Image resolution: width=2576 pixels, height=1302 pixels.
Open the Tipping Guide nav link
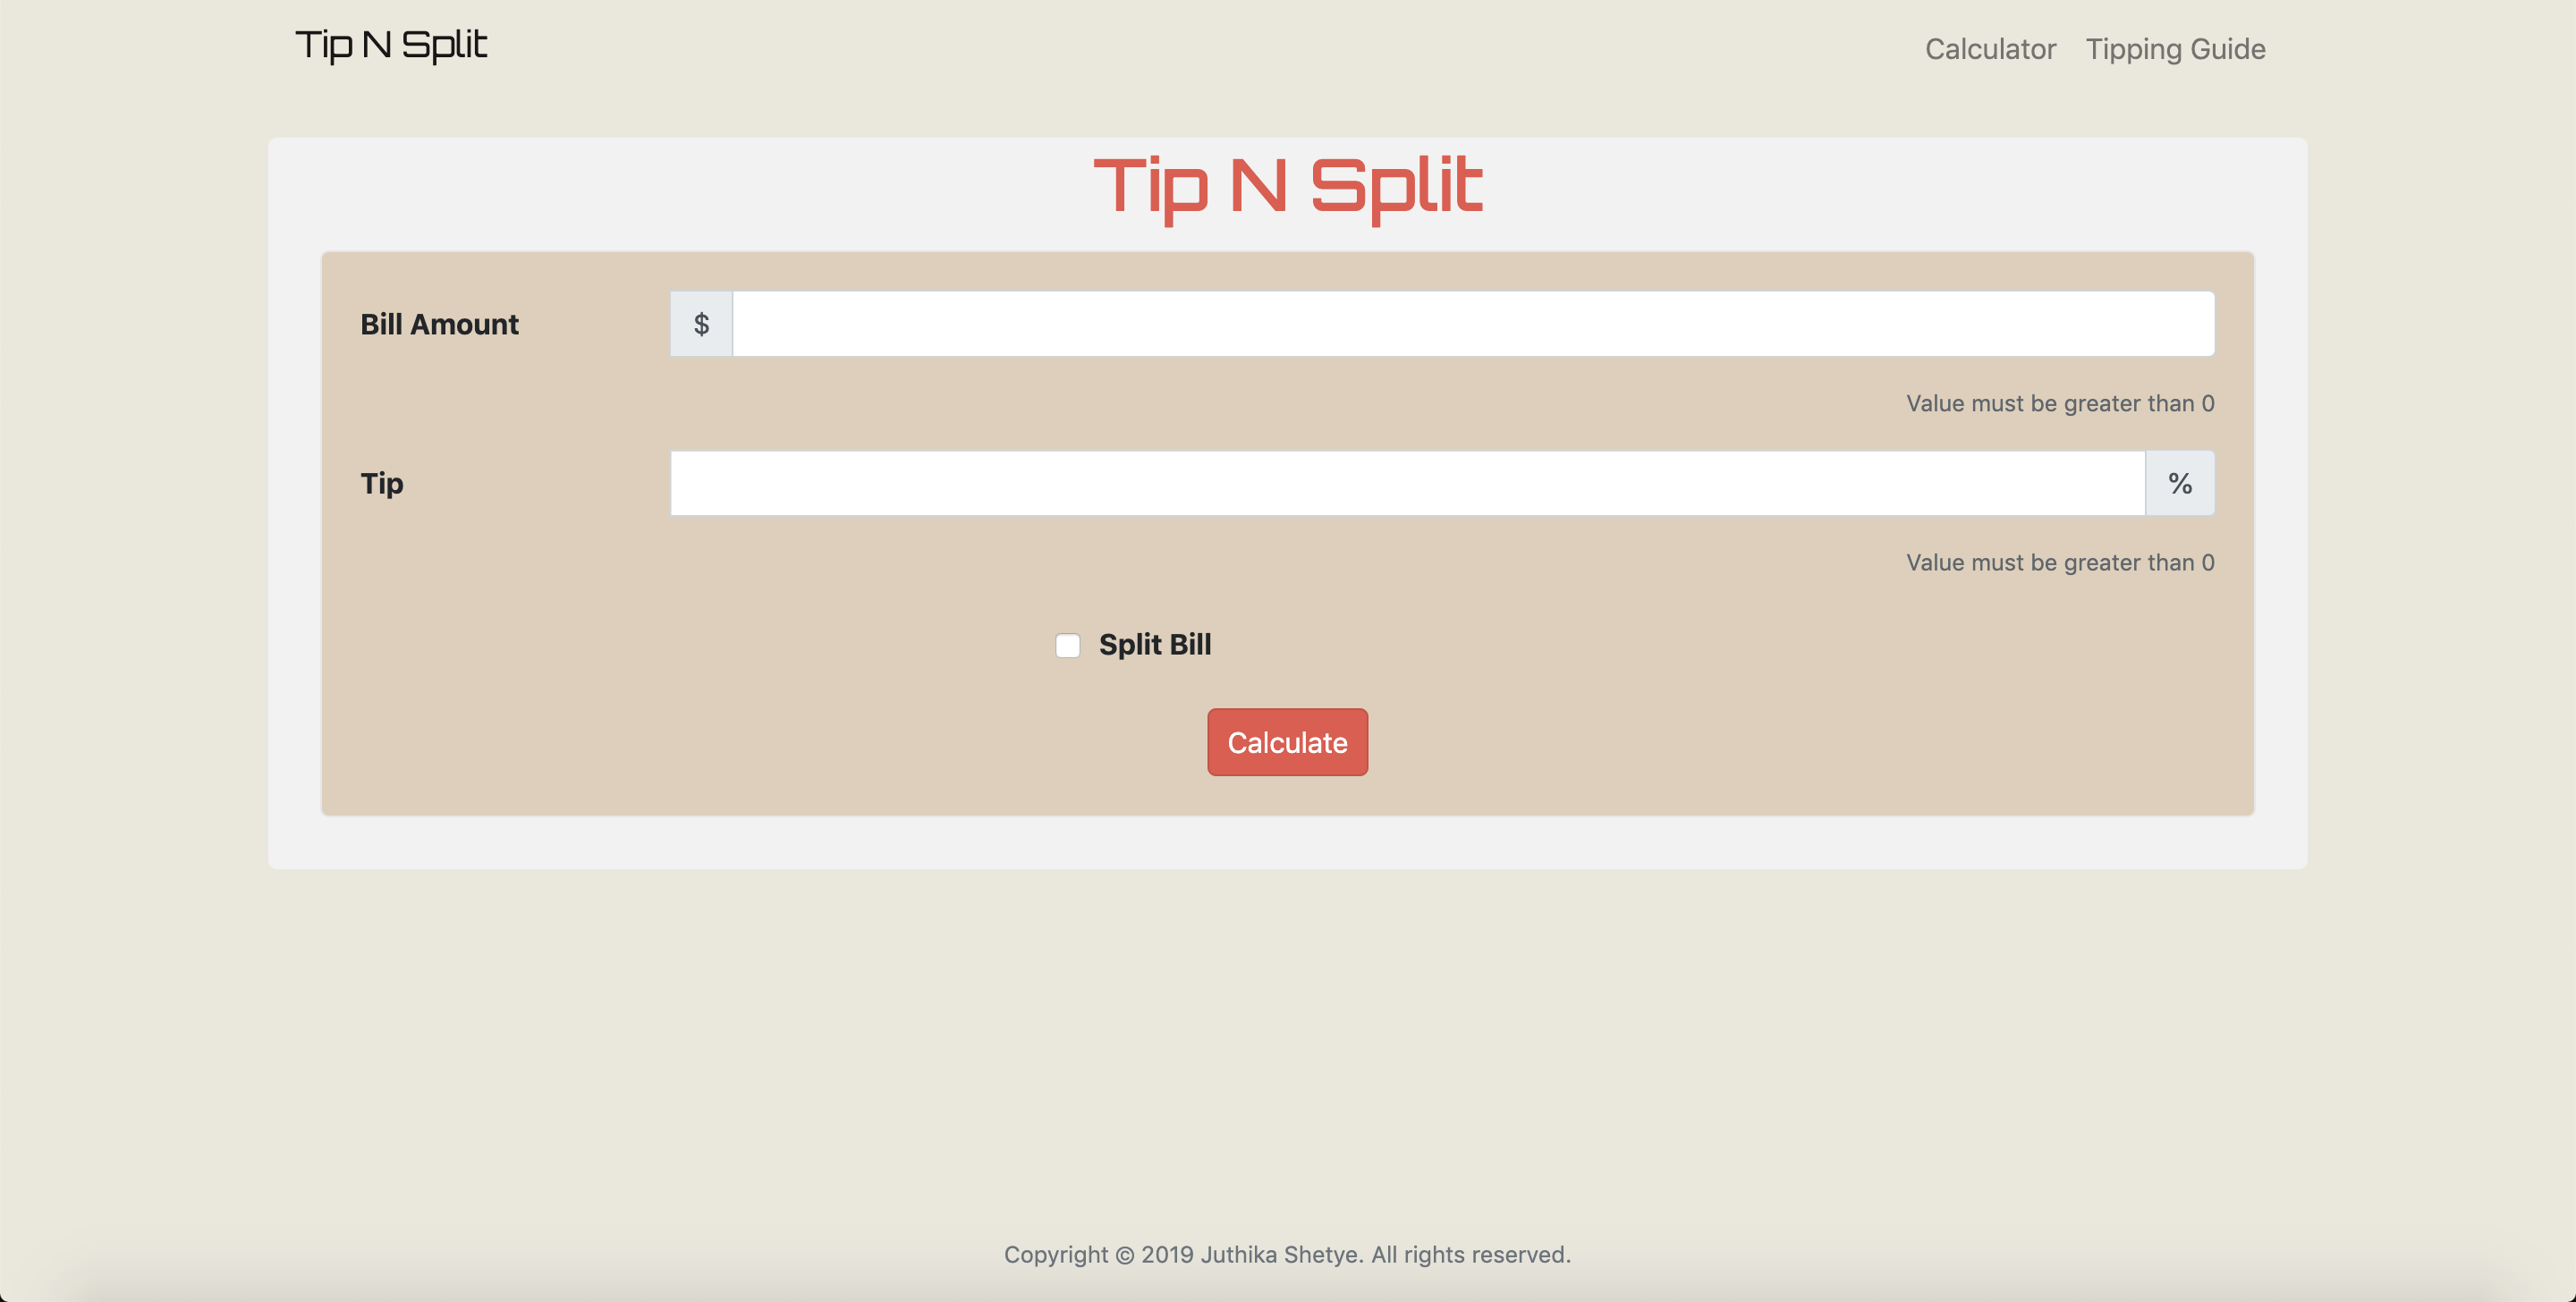(2175, 49)
